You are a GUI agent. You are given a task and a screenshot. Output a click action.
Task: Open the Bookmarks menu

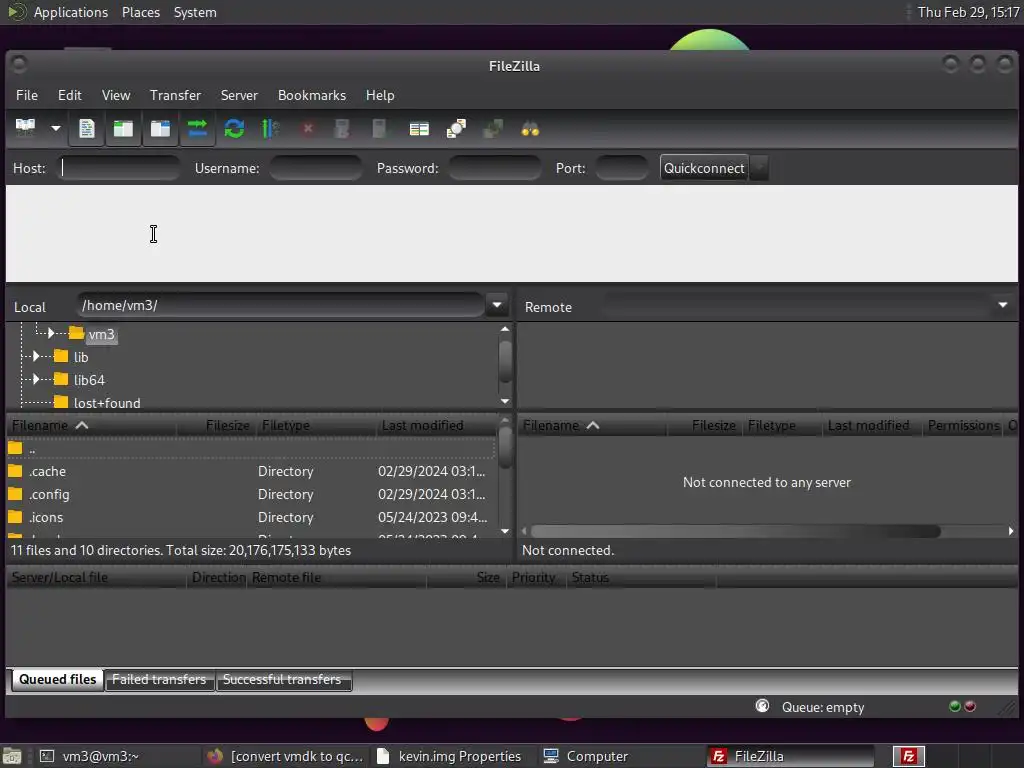coord(312,95)
